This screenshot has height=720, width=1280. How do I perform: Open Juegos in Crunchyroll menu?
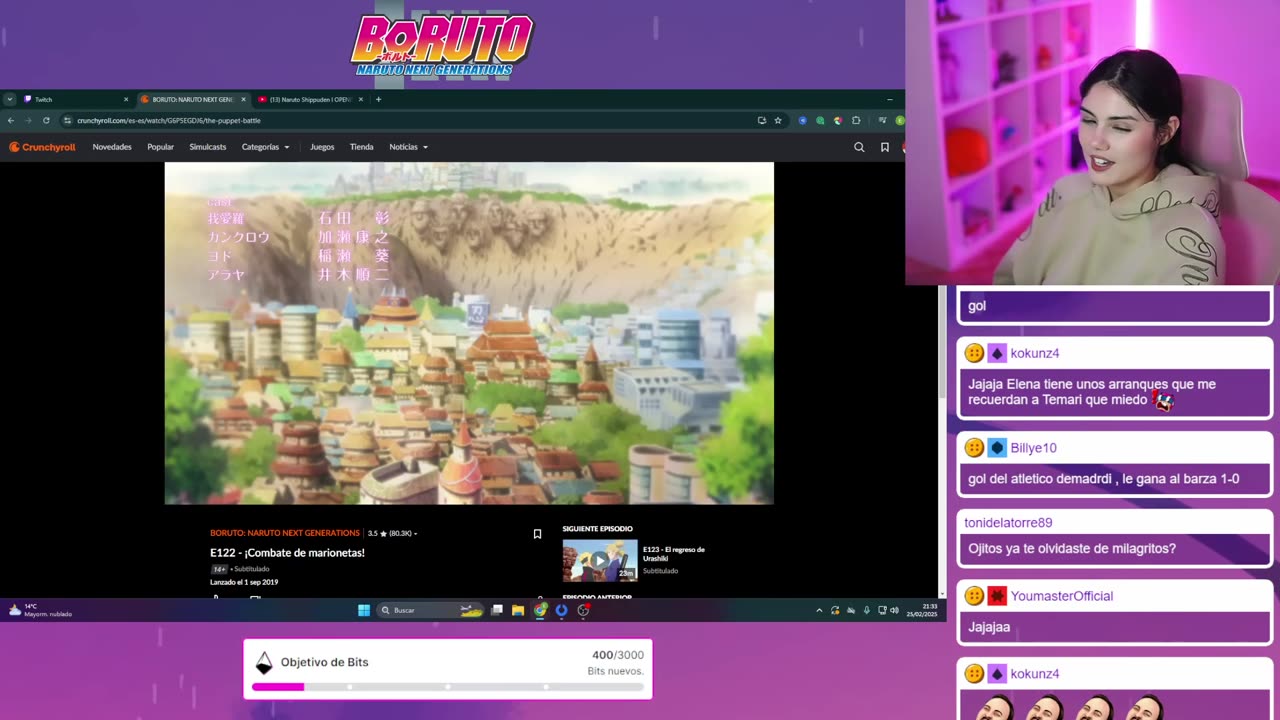pyautogui.click(x=322, y=147)
